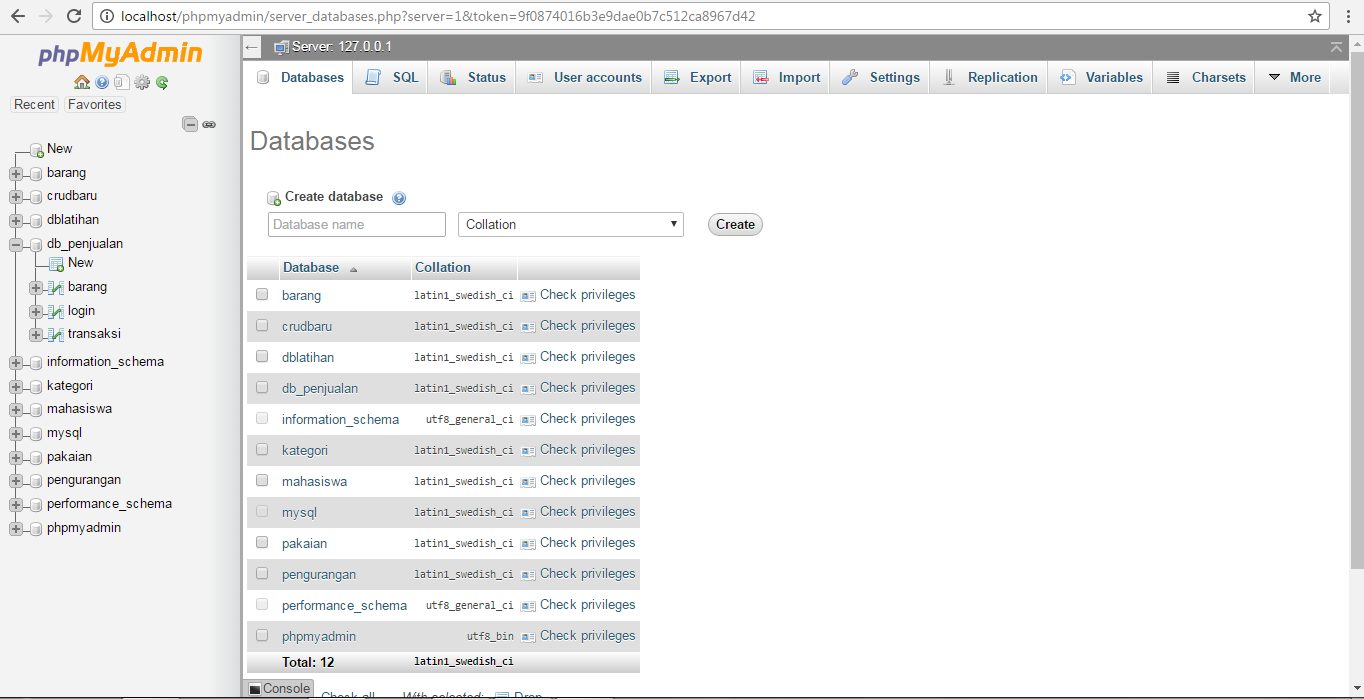Collapse the top page header using the double-chevron icon
1364x699 pixels.
point(1337,47)
